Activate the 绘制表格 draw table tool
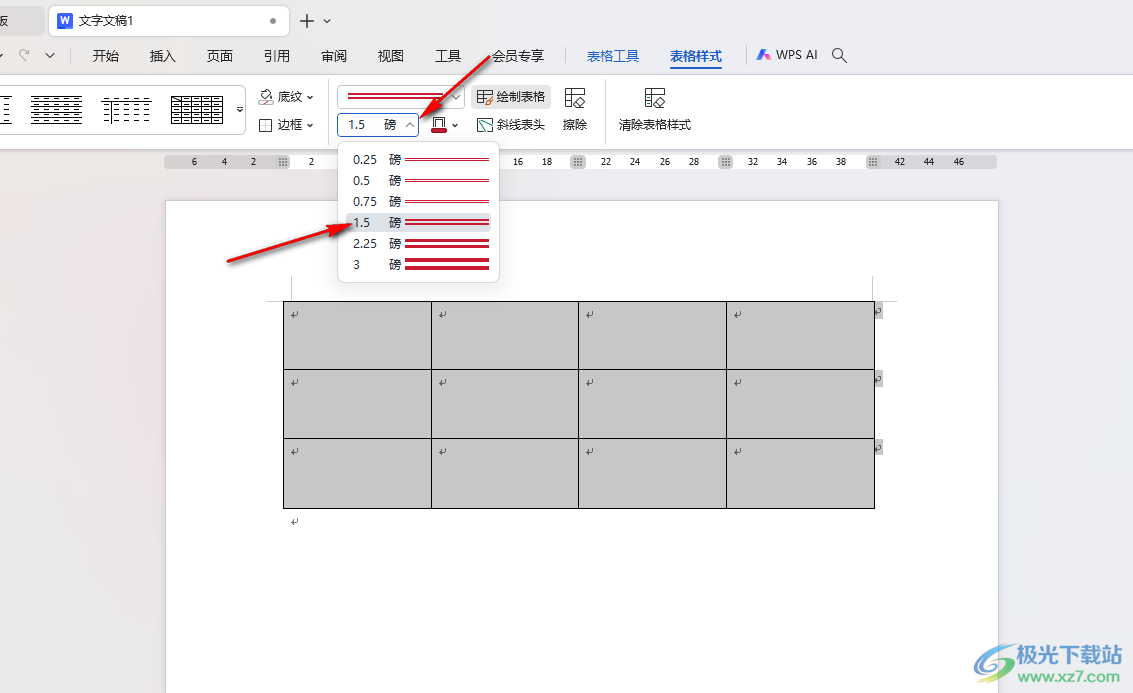1133x693 pixels. (x=511, y=97)
